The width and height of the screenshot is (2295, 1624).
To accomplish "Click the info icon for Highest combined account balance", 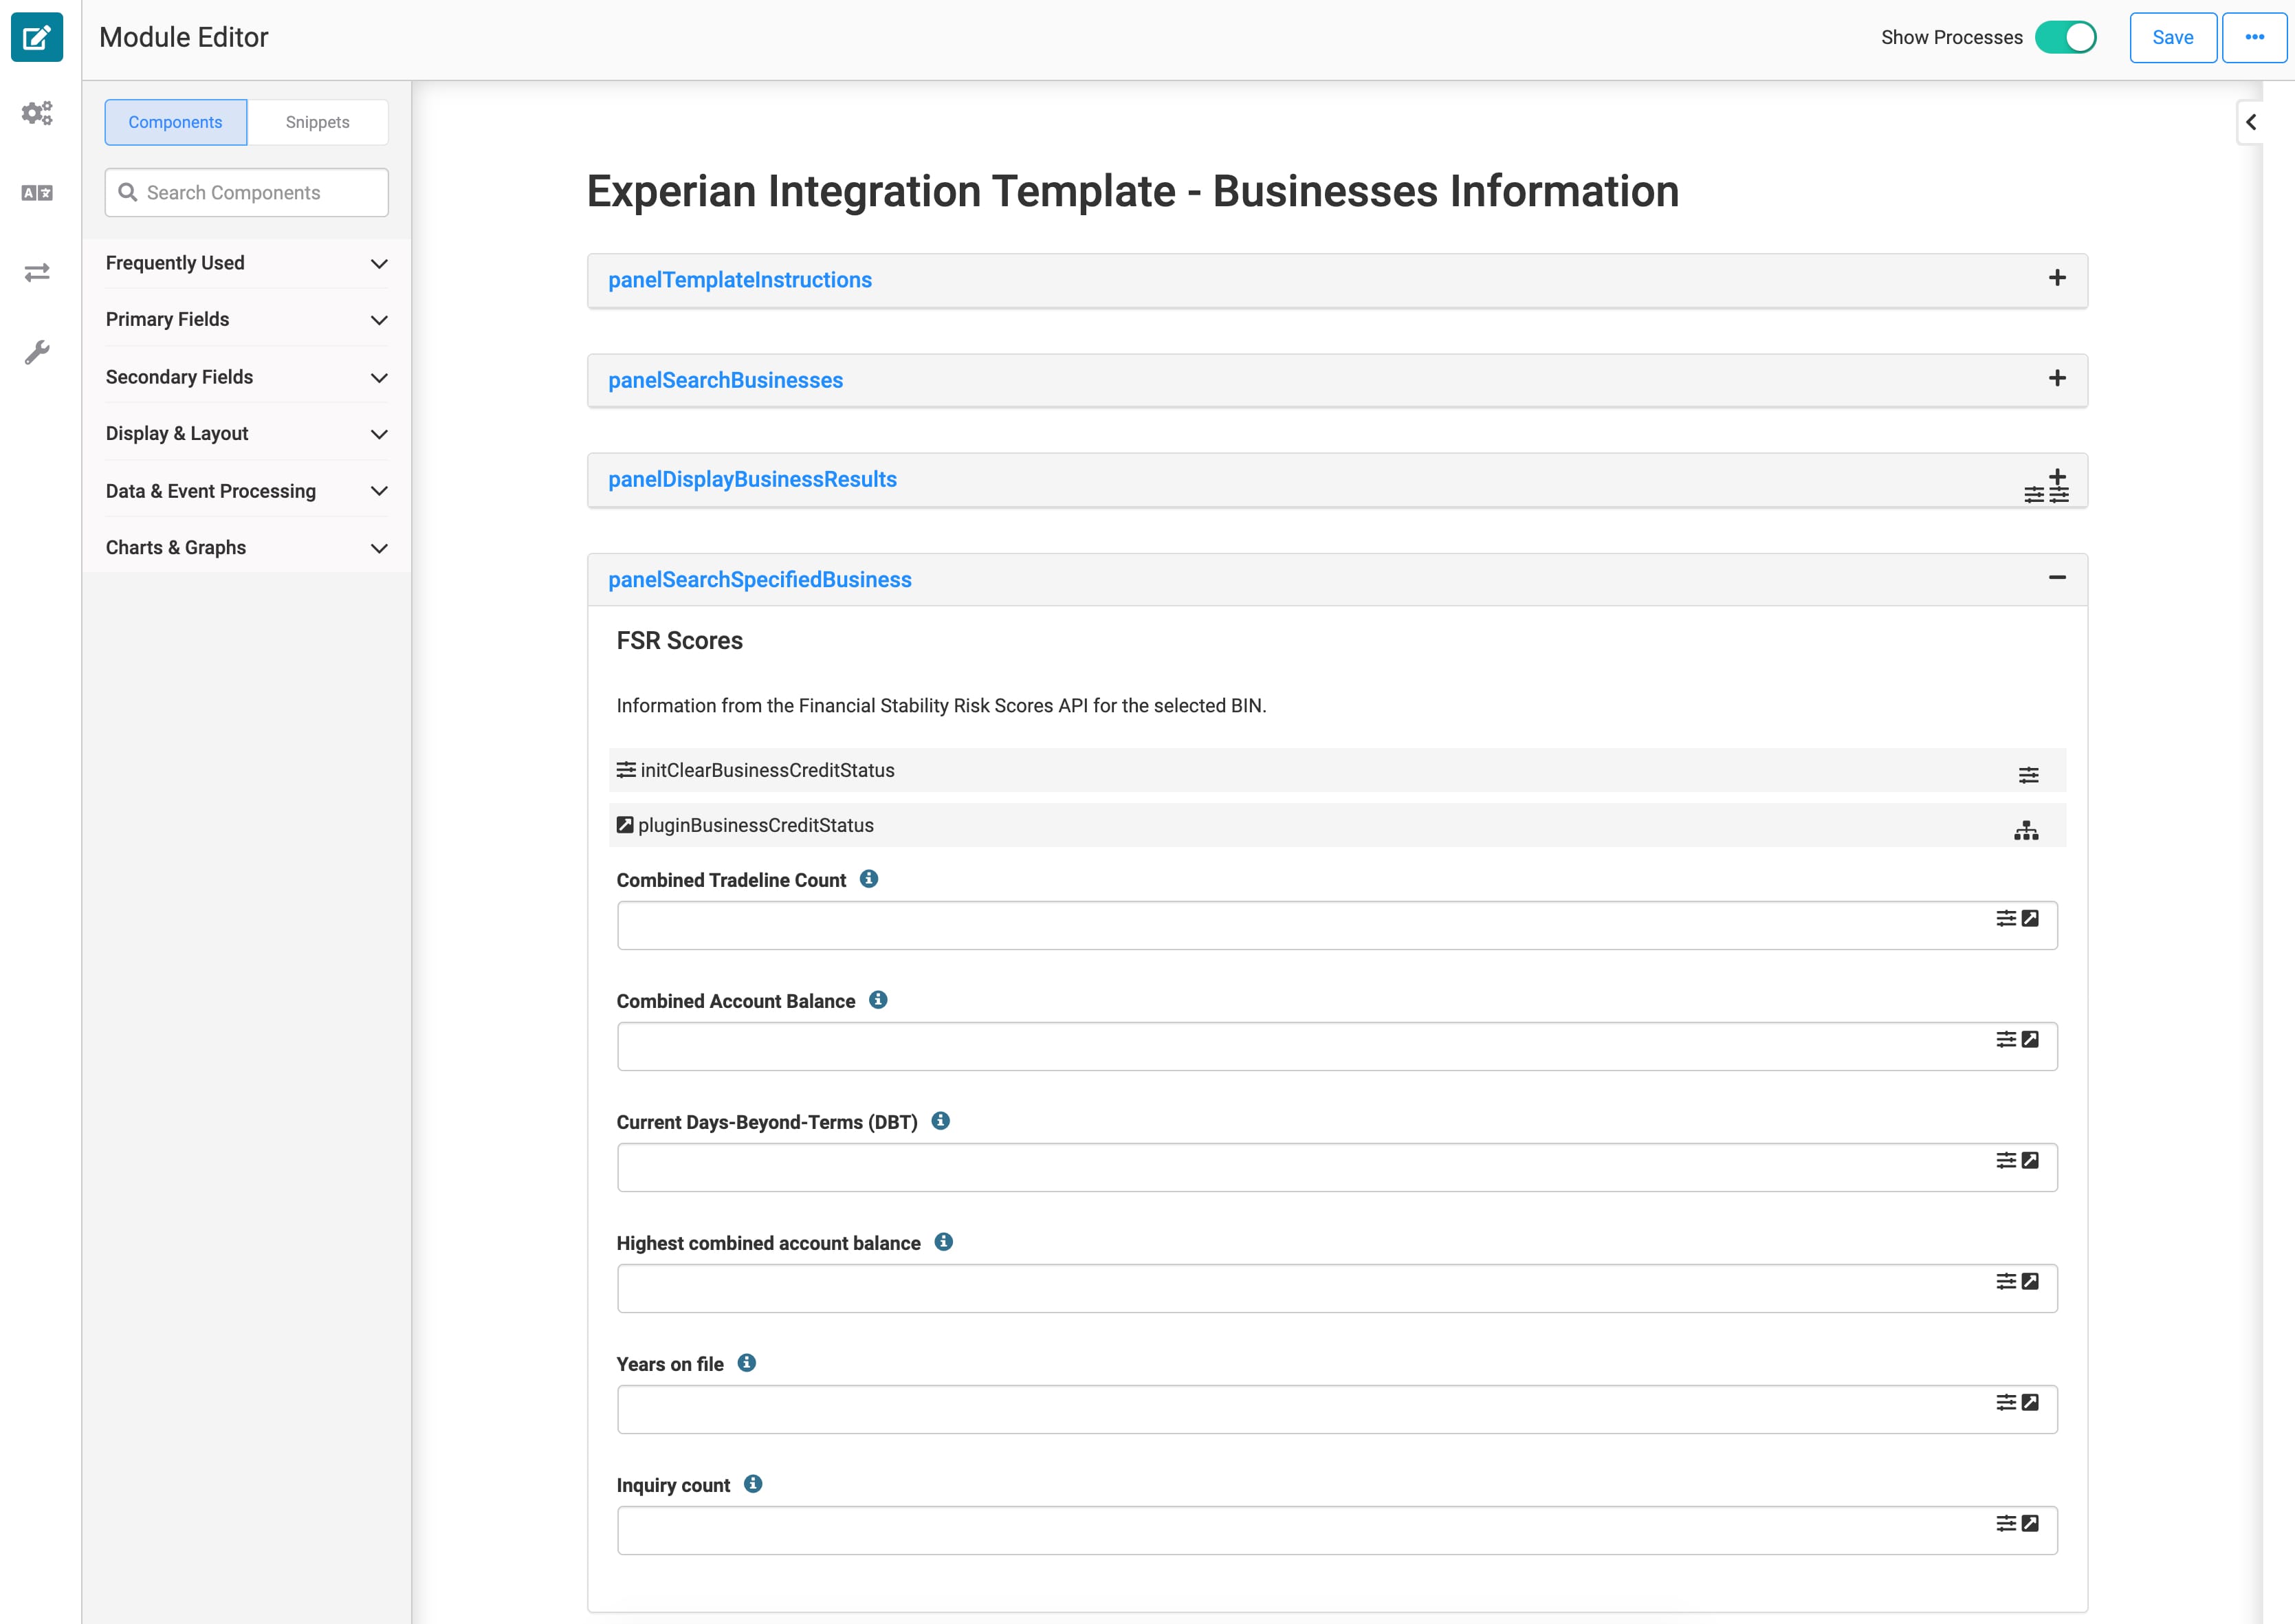I will tap(943, 1242).
